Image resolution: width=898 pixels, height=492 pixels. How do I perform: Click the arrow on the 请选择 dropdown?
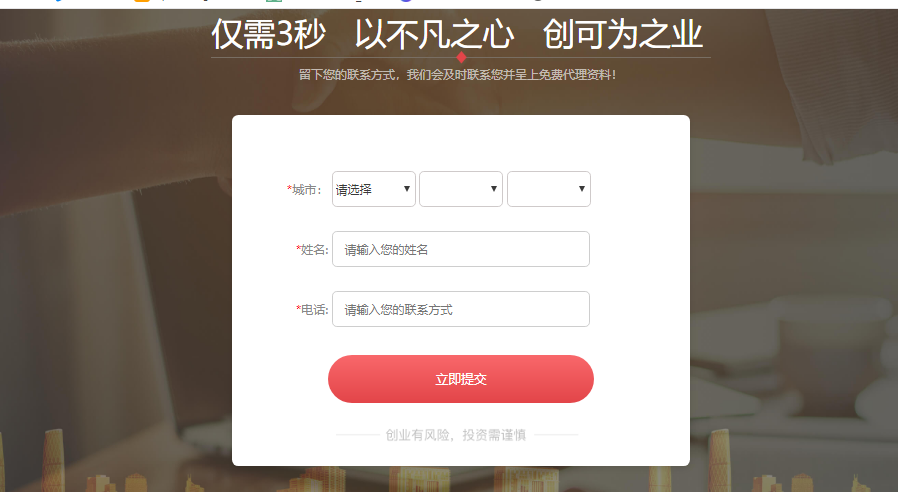coord(407,189)
